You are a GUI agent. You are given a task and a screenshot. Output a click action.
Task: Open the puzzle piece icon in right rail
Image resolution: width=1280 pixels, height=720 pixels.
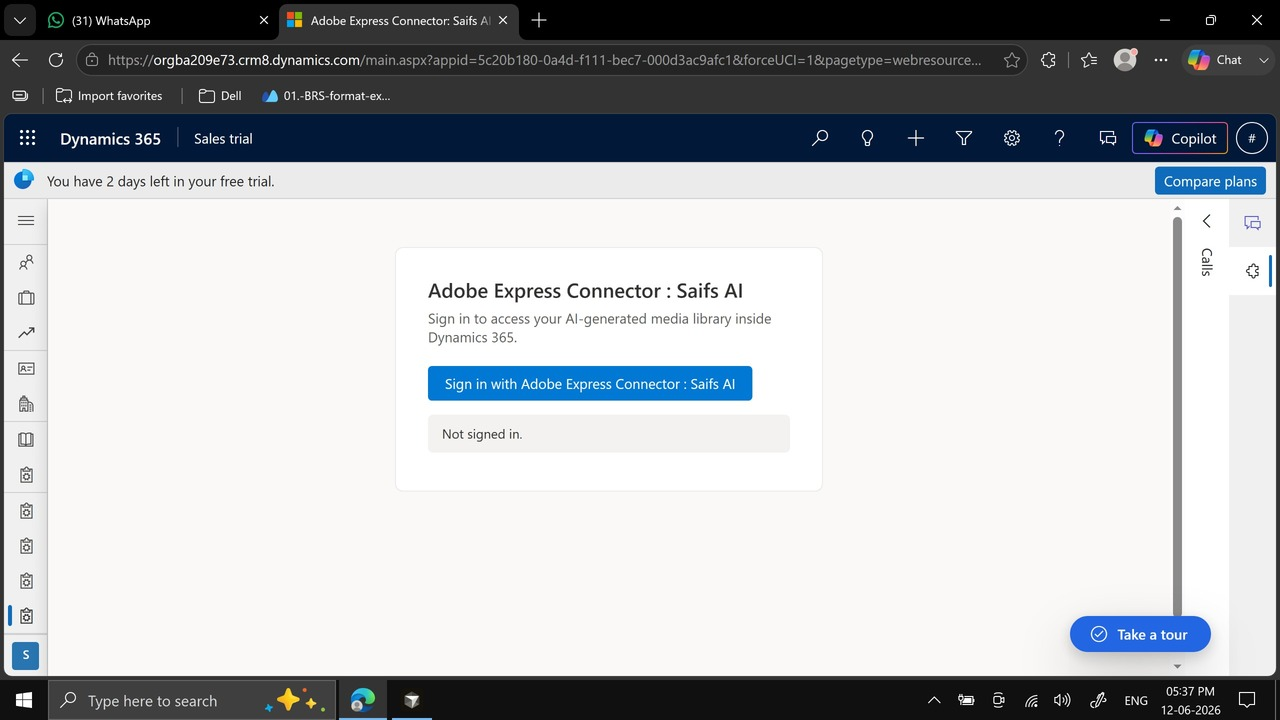pos(1252,271)
